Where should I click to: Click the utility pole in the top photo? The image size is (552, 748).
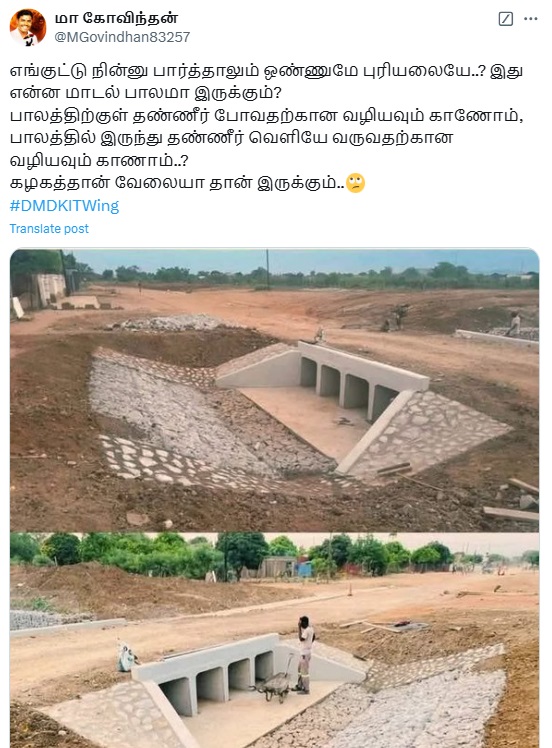(x=268, y=269)
